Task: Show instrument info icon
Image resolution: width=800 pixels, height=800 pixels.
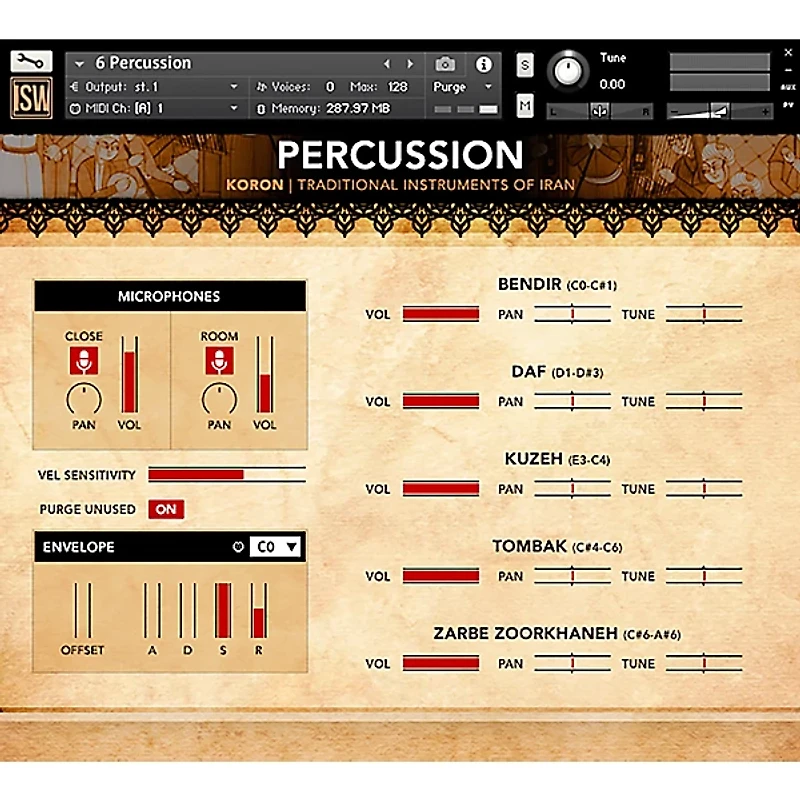Action: 484,64
